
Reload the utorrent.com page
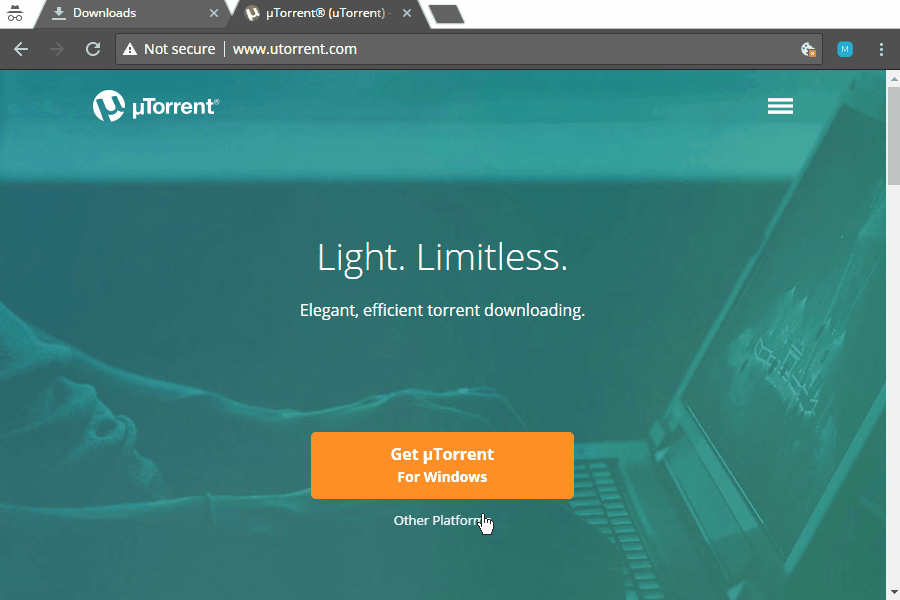[93, 49]
